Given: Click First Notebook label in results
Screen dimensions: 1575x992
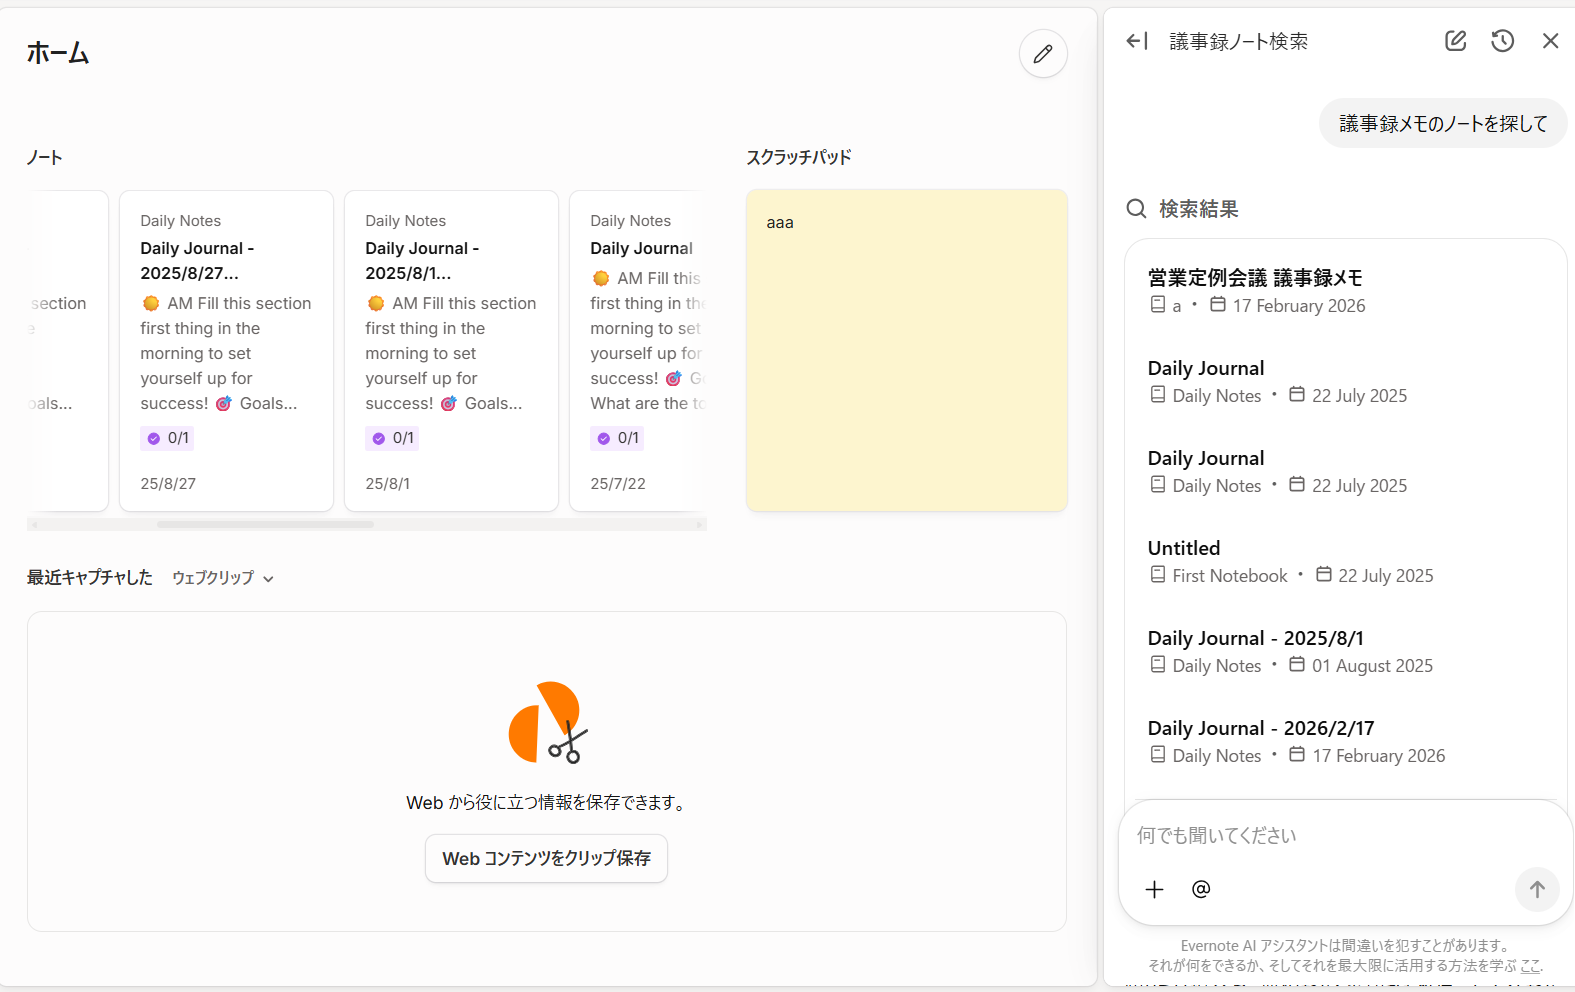Looking at the screenshot, I should [1230, 576].
